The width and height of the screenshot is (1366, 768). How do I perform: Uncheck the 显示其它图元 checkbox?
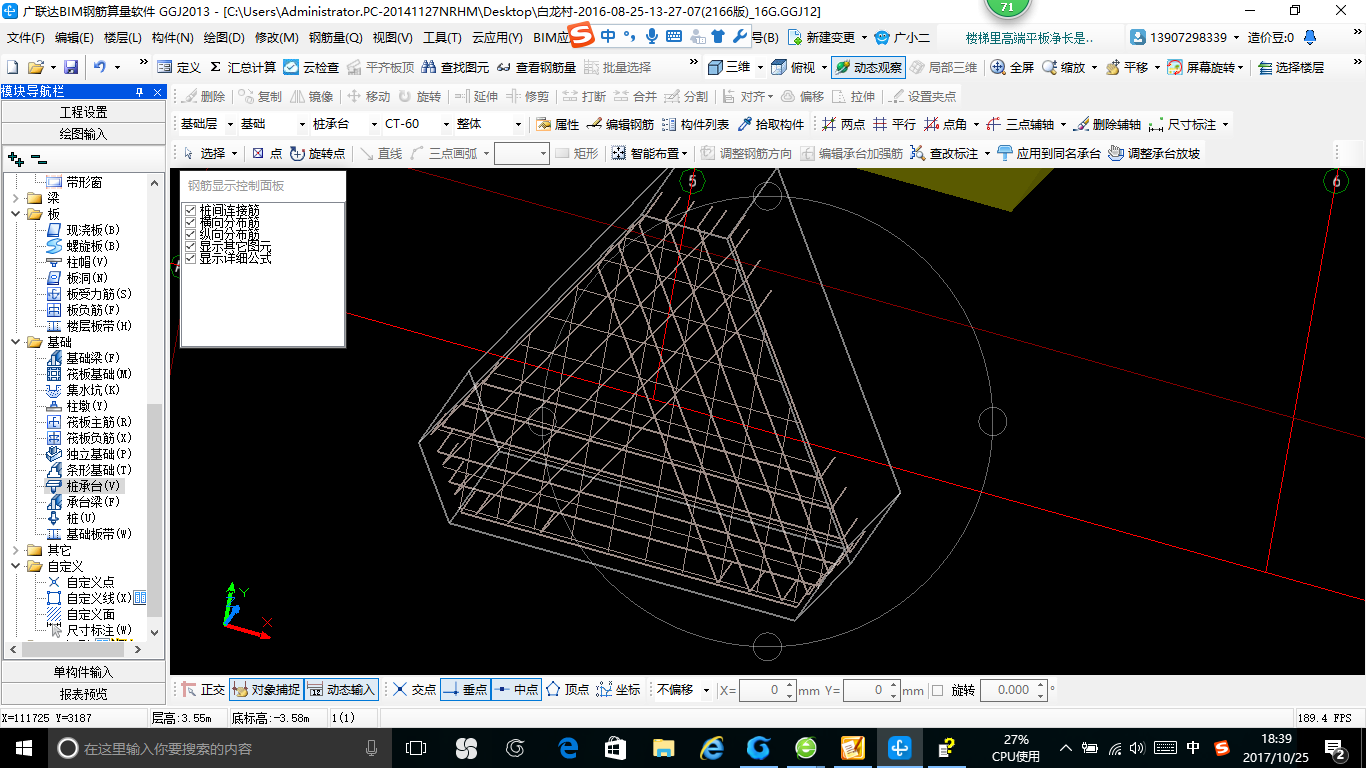tap(190, 246)
